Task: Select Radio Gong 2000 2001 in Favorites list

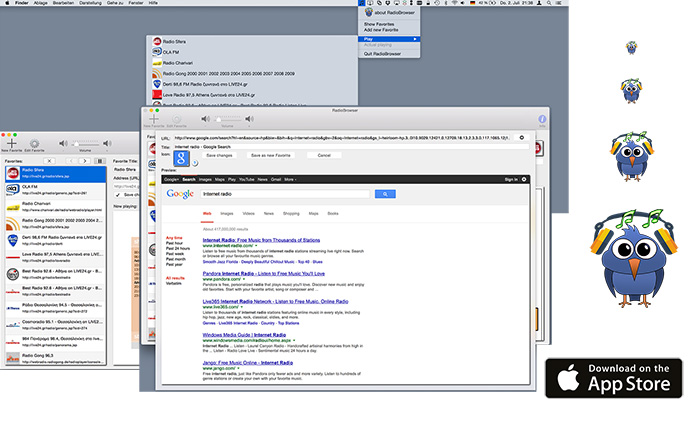Action: [56, 224]
